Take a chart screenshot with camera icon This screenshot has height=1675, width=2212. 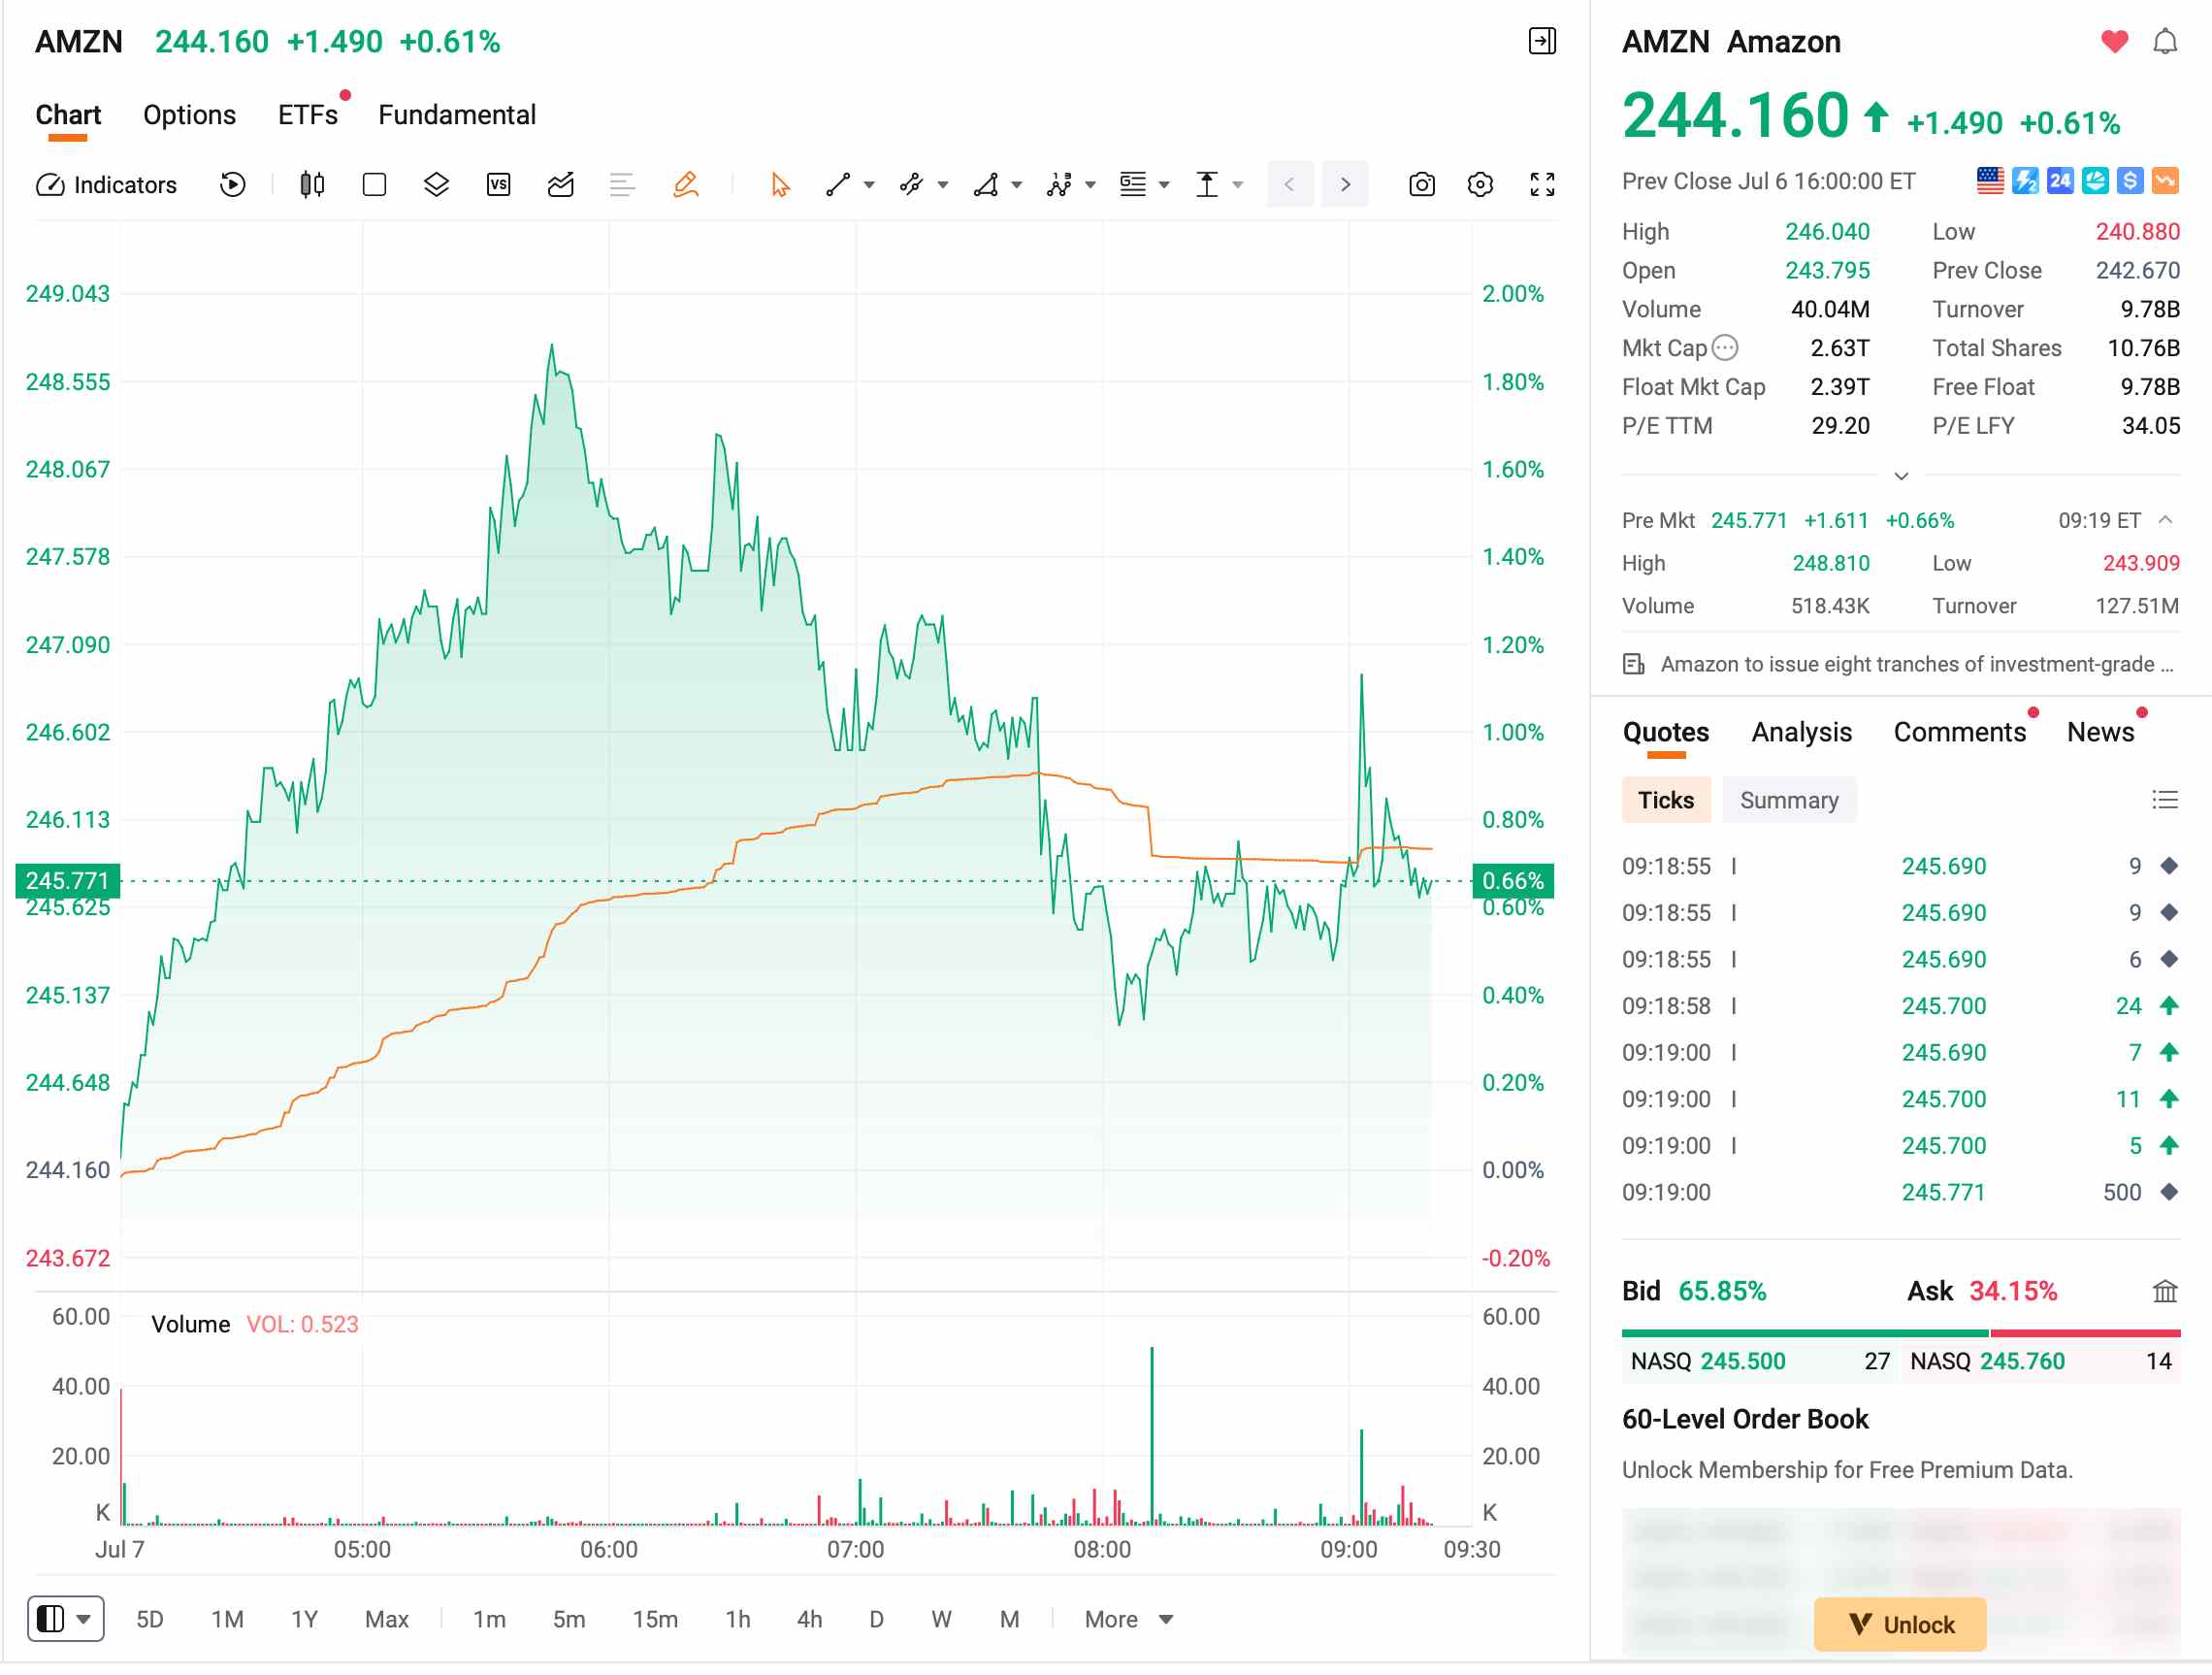pyautogui.click(x=1421, y=184)
